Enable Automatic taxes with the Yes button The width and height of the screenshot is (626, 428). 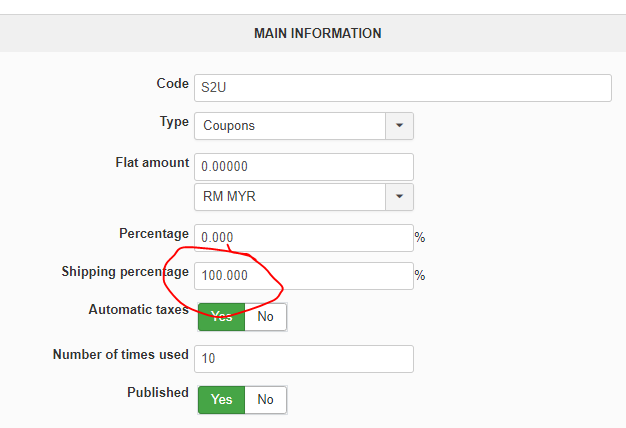[221, 317]
